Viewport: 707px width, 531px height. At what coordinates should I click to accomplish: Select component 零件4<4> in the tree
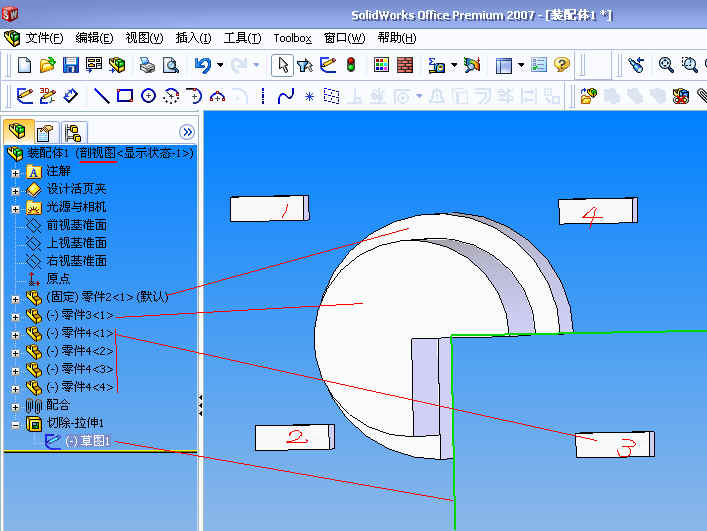80,387
